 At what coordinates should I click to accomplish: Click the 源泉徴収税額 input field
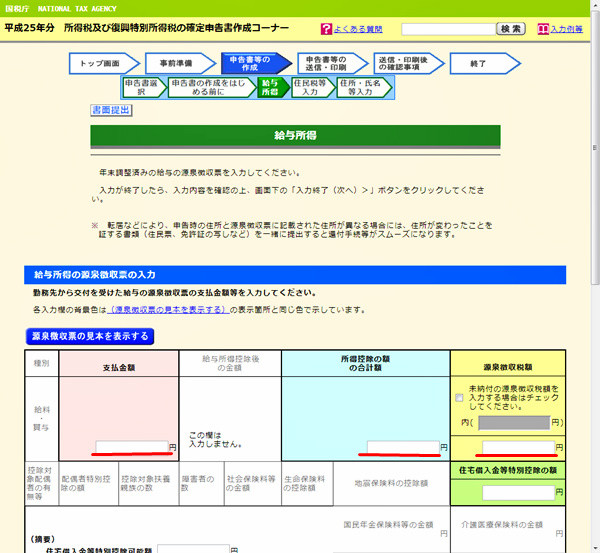pos(518,447)
